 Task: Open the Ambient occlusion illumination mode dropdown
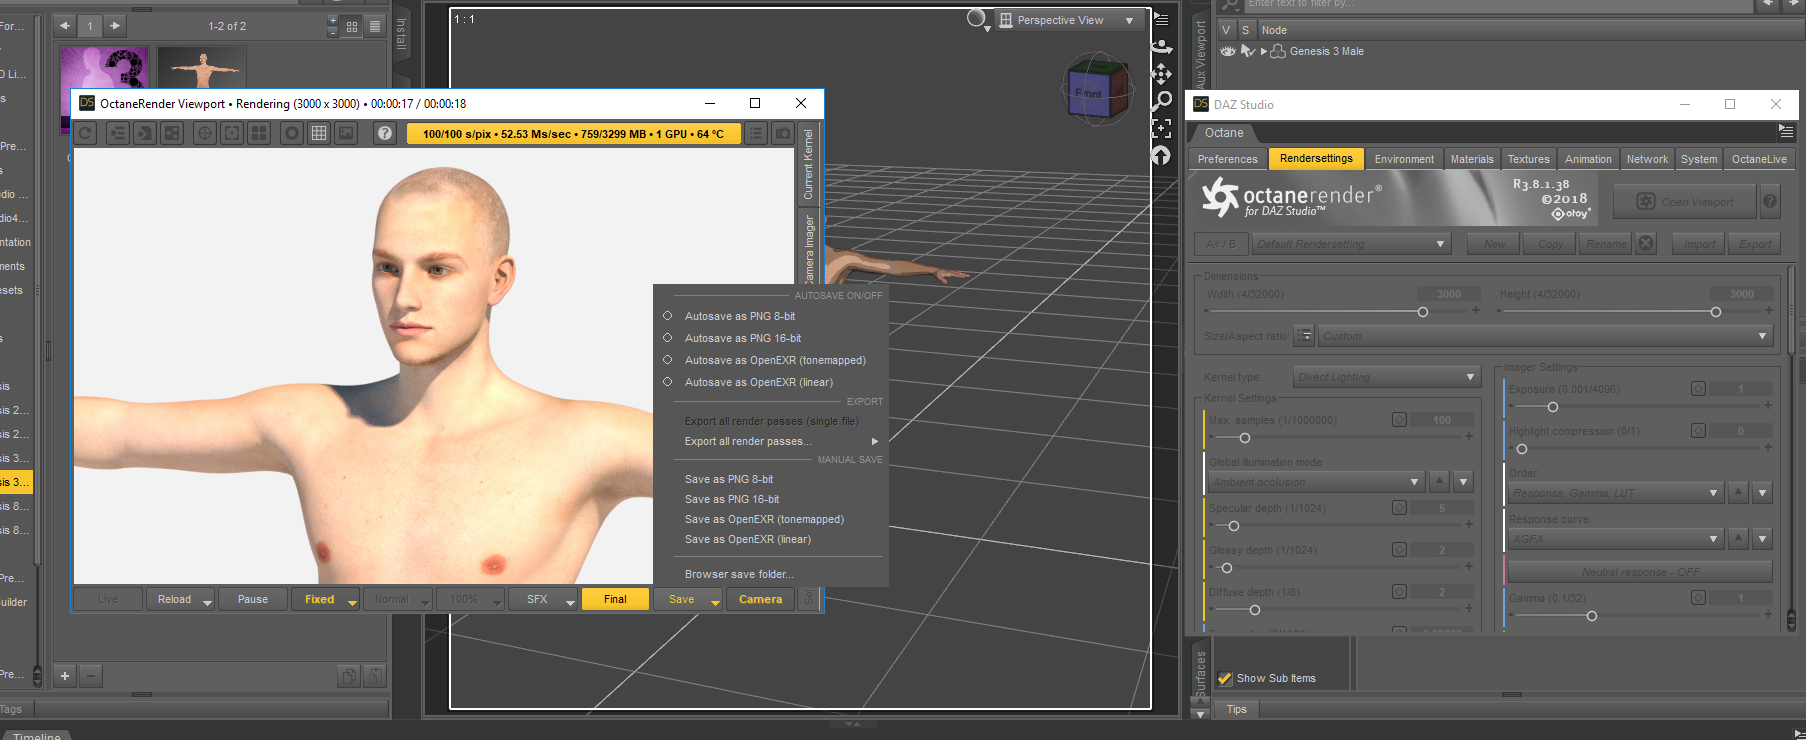[1316, 482]
